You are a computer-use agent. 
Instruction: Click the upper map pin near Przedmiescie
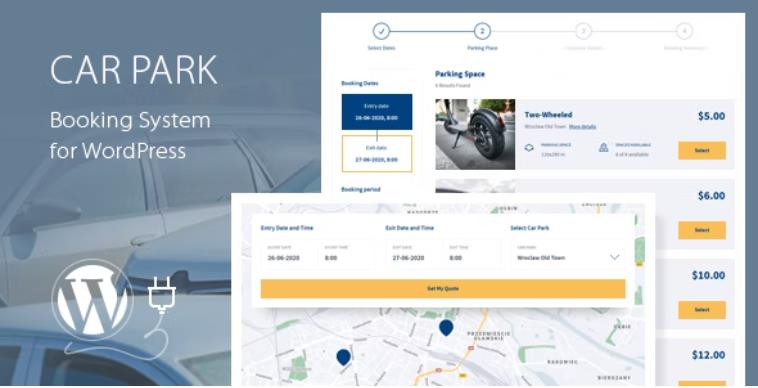[x=446, y=328]
